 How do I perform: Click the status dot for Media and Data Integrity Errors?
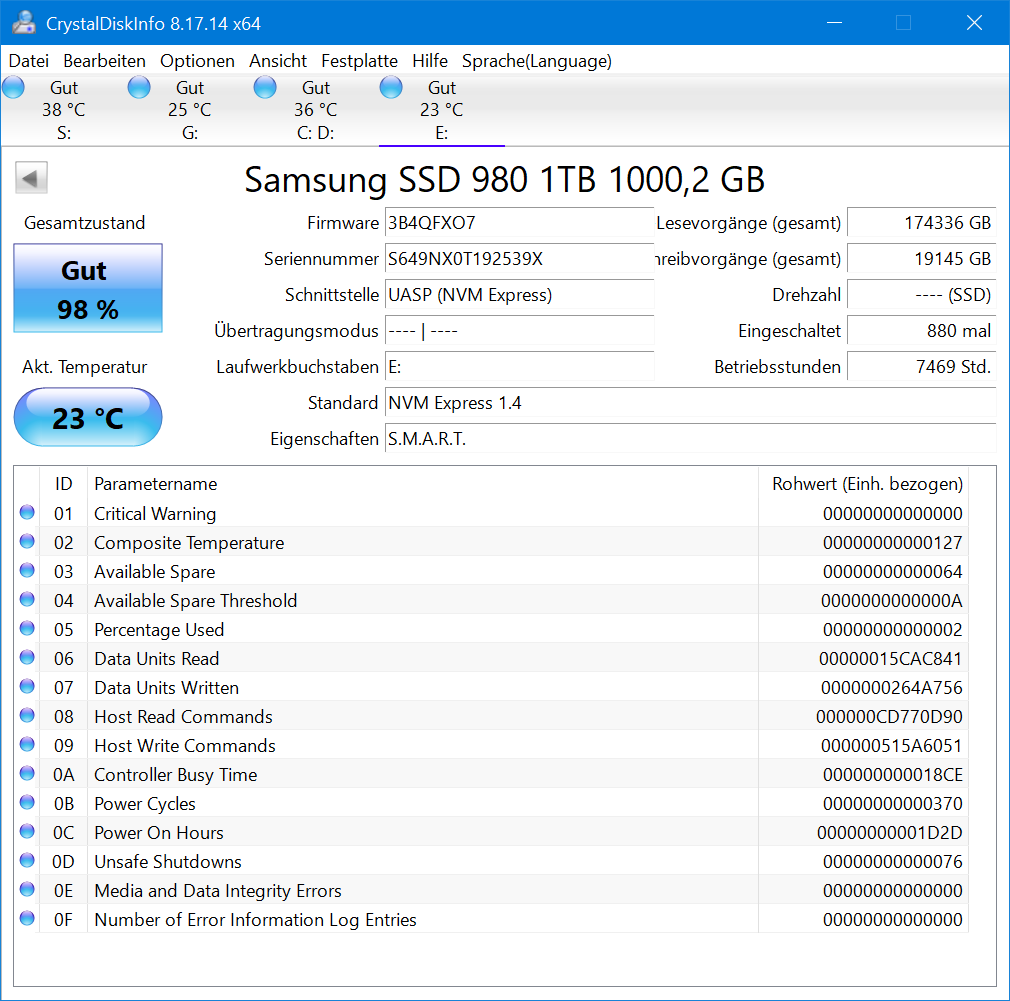click(x=27, y=889)
